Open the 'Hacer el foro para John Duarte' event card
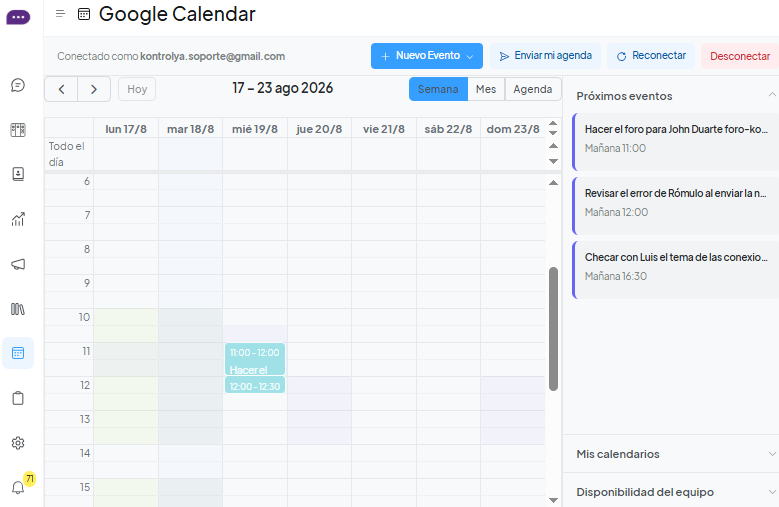 [676, 142]
